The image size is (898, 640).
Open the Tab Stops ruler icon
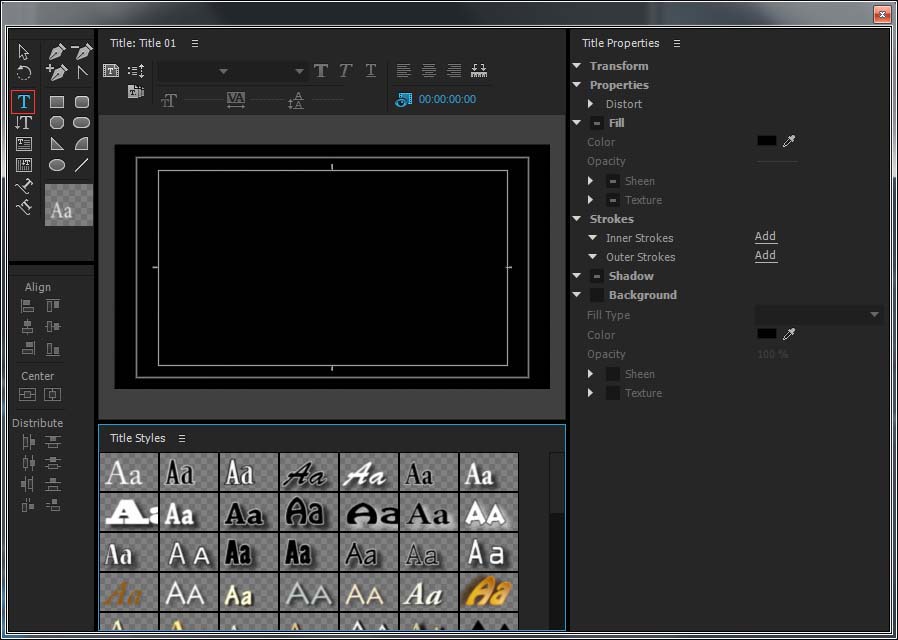click(478, 71)
